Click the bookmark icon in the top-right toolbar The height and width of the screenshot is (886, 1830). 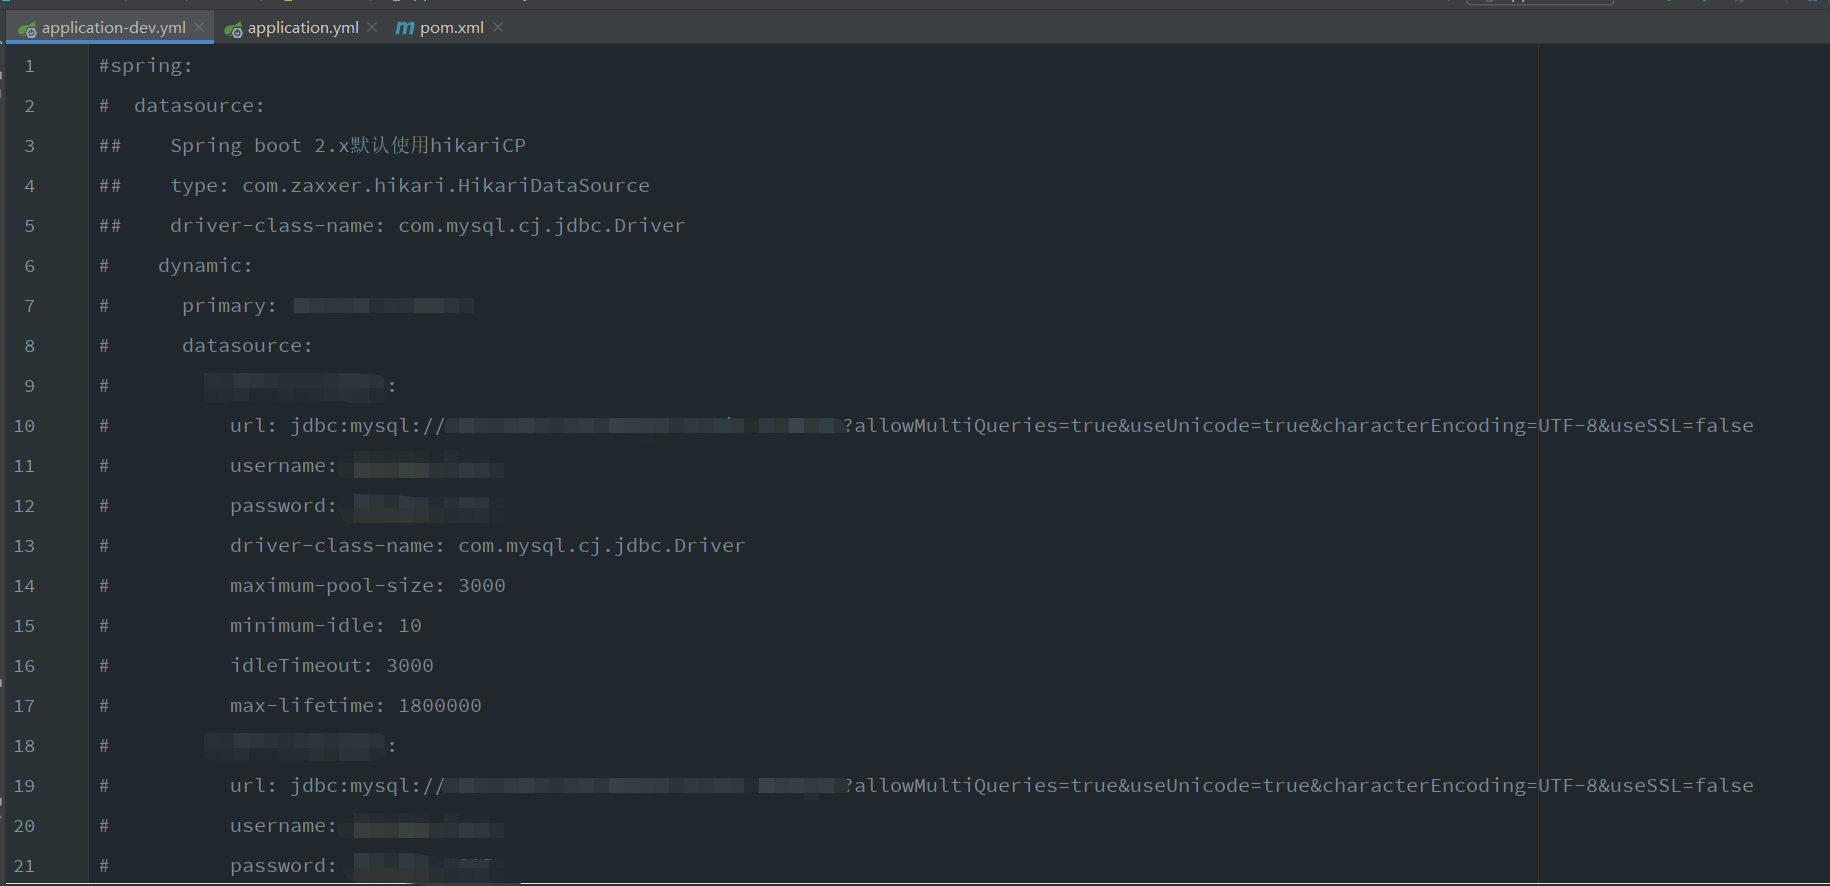1741,3
